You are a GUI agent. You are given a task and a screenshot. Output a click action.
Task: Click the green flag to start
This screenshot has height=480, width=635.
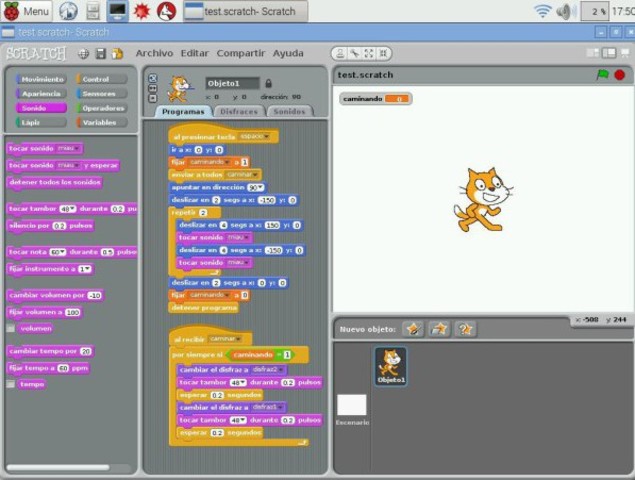pyautogui.click(x=603, y=75)
